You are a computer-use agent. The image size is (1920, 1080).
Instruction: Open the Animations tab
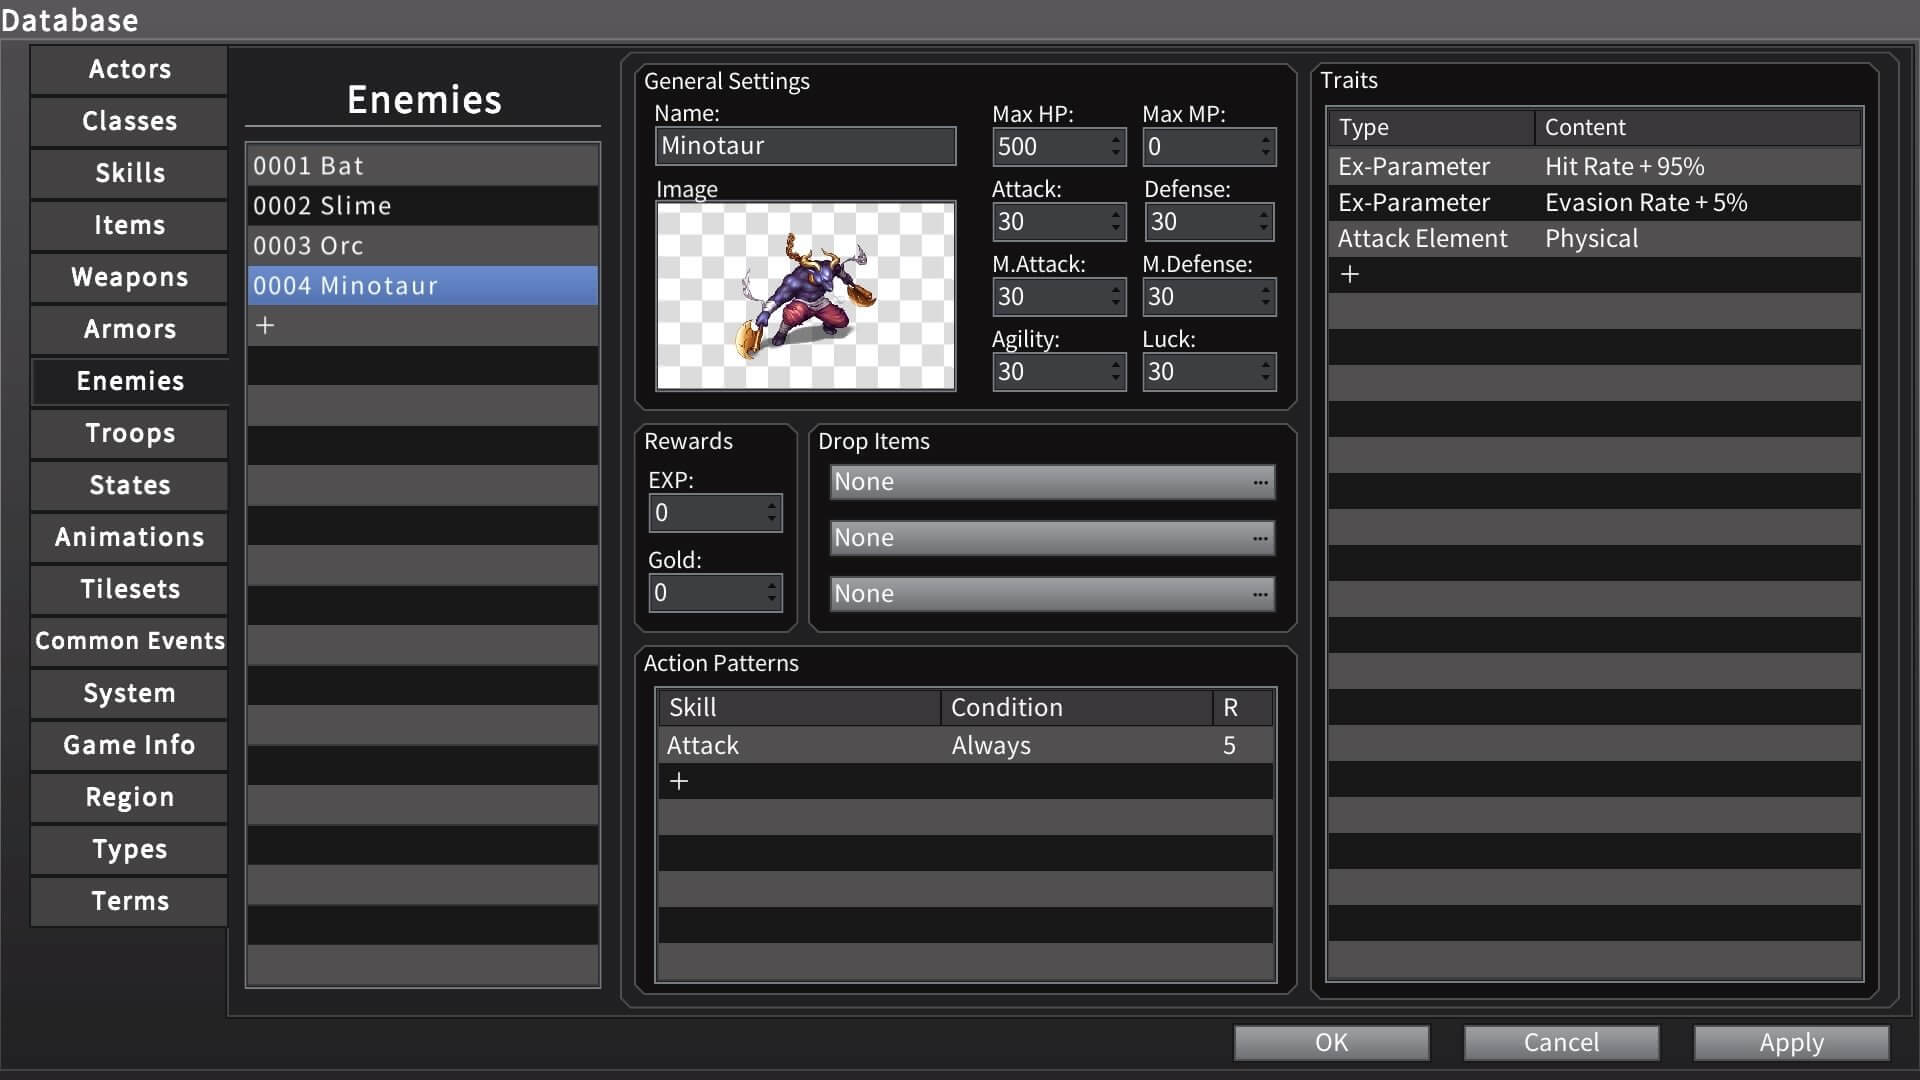click(x=130, y=538)
